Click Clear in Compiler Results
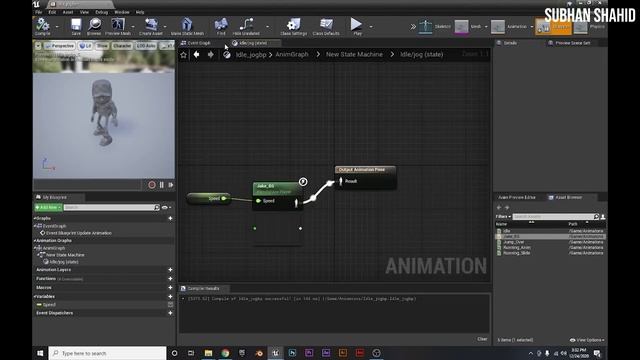640x360 pixels. point(482,339)
